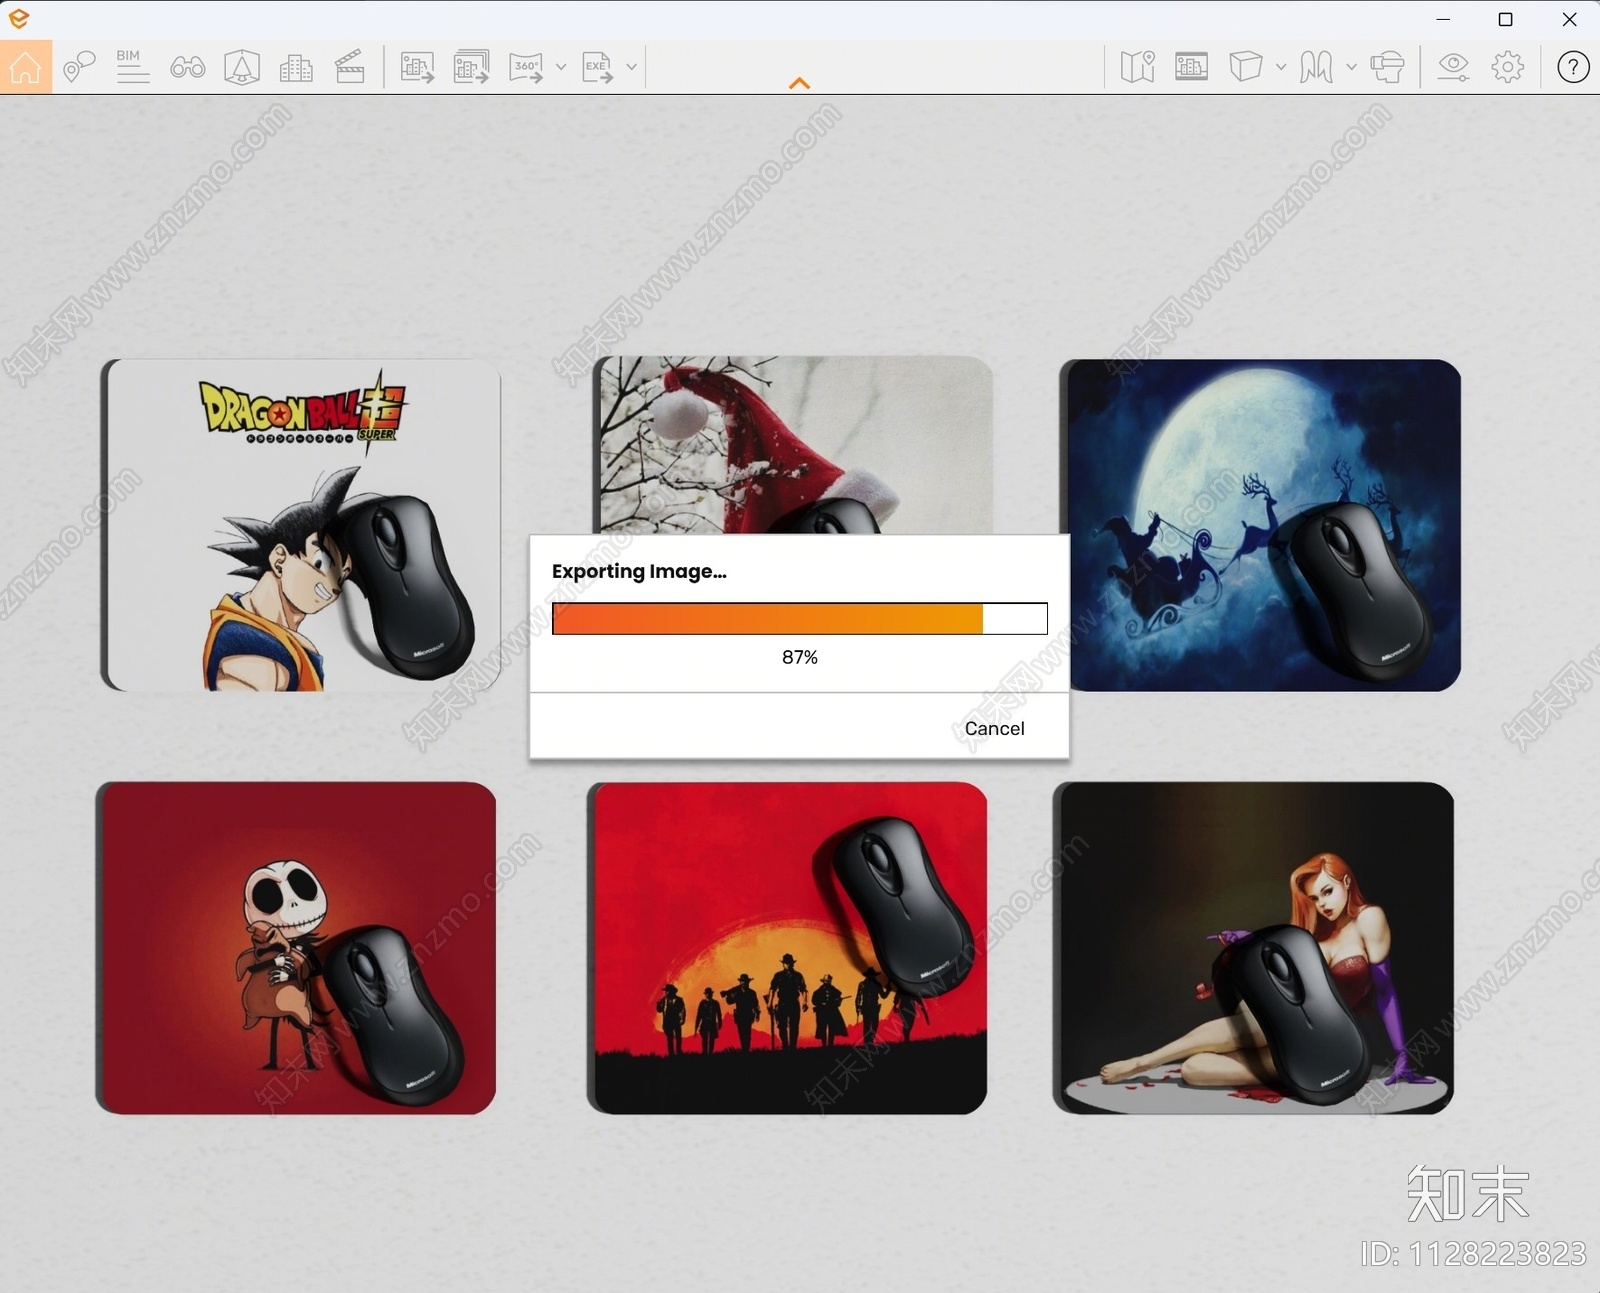Click the Santa sleigh moon mouse pad
Screen dimensions: 1600x1293
click(x=1260, y=525)
